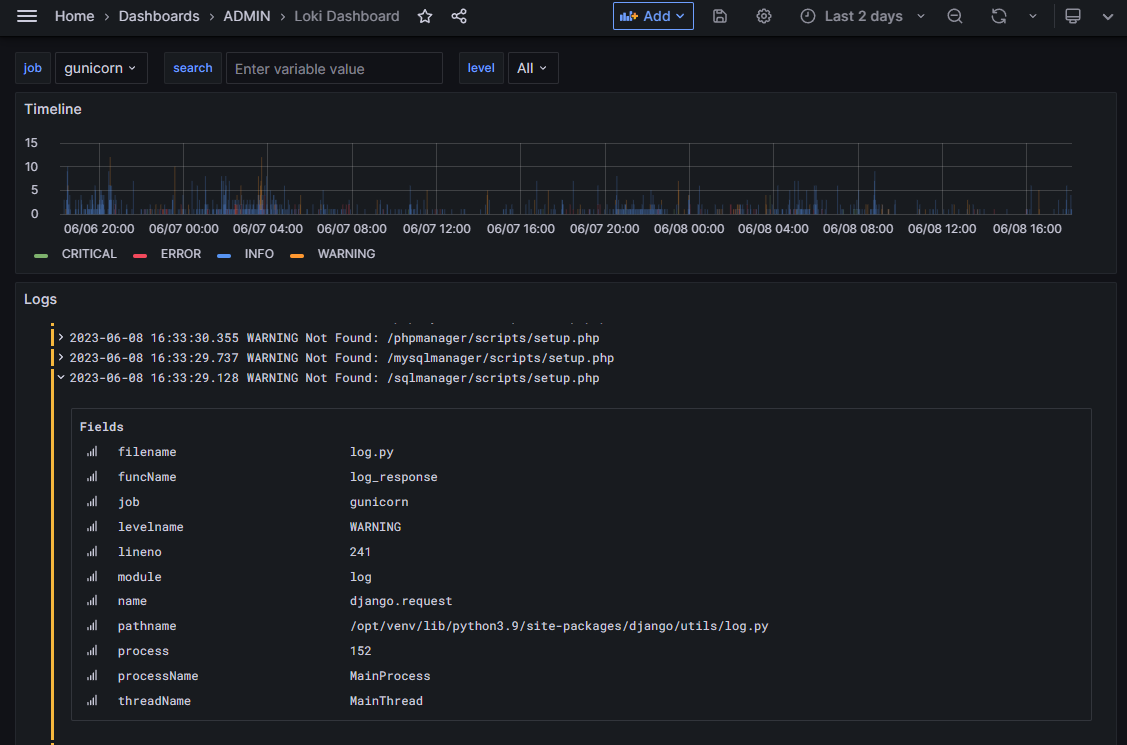Click the stats icon beside filename field
Viewport: 1127px width, 745px height.
pos(92,452)
